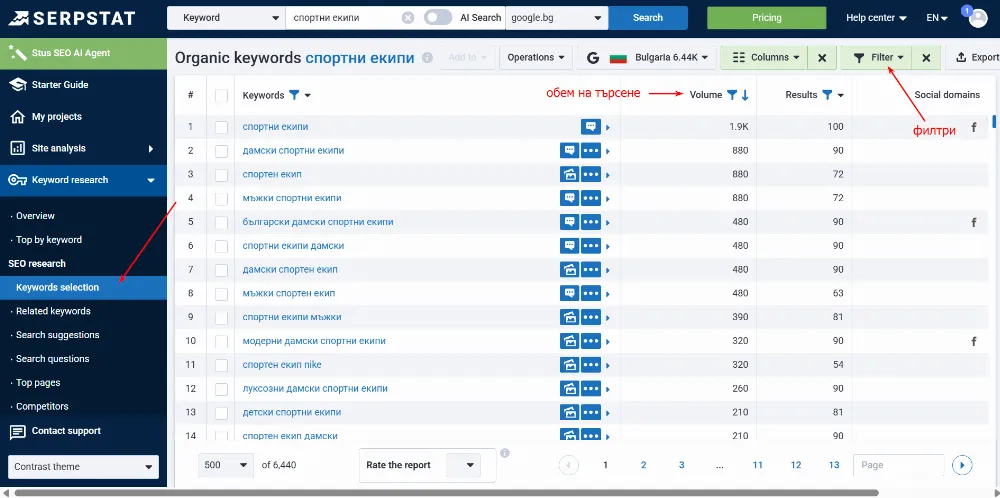Open the Keyword search type dropdown
Screen dimensions: 1000x498
click(x=226, y=18)
